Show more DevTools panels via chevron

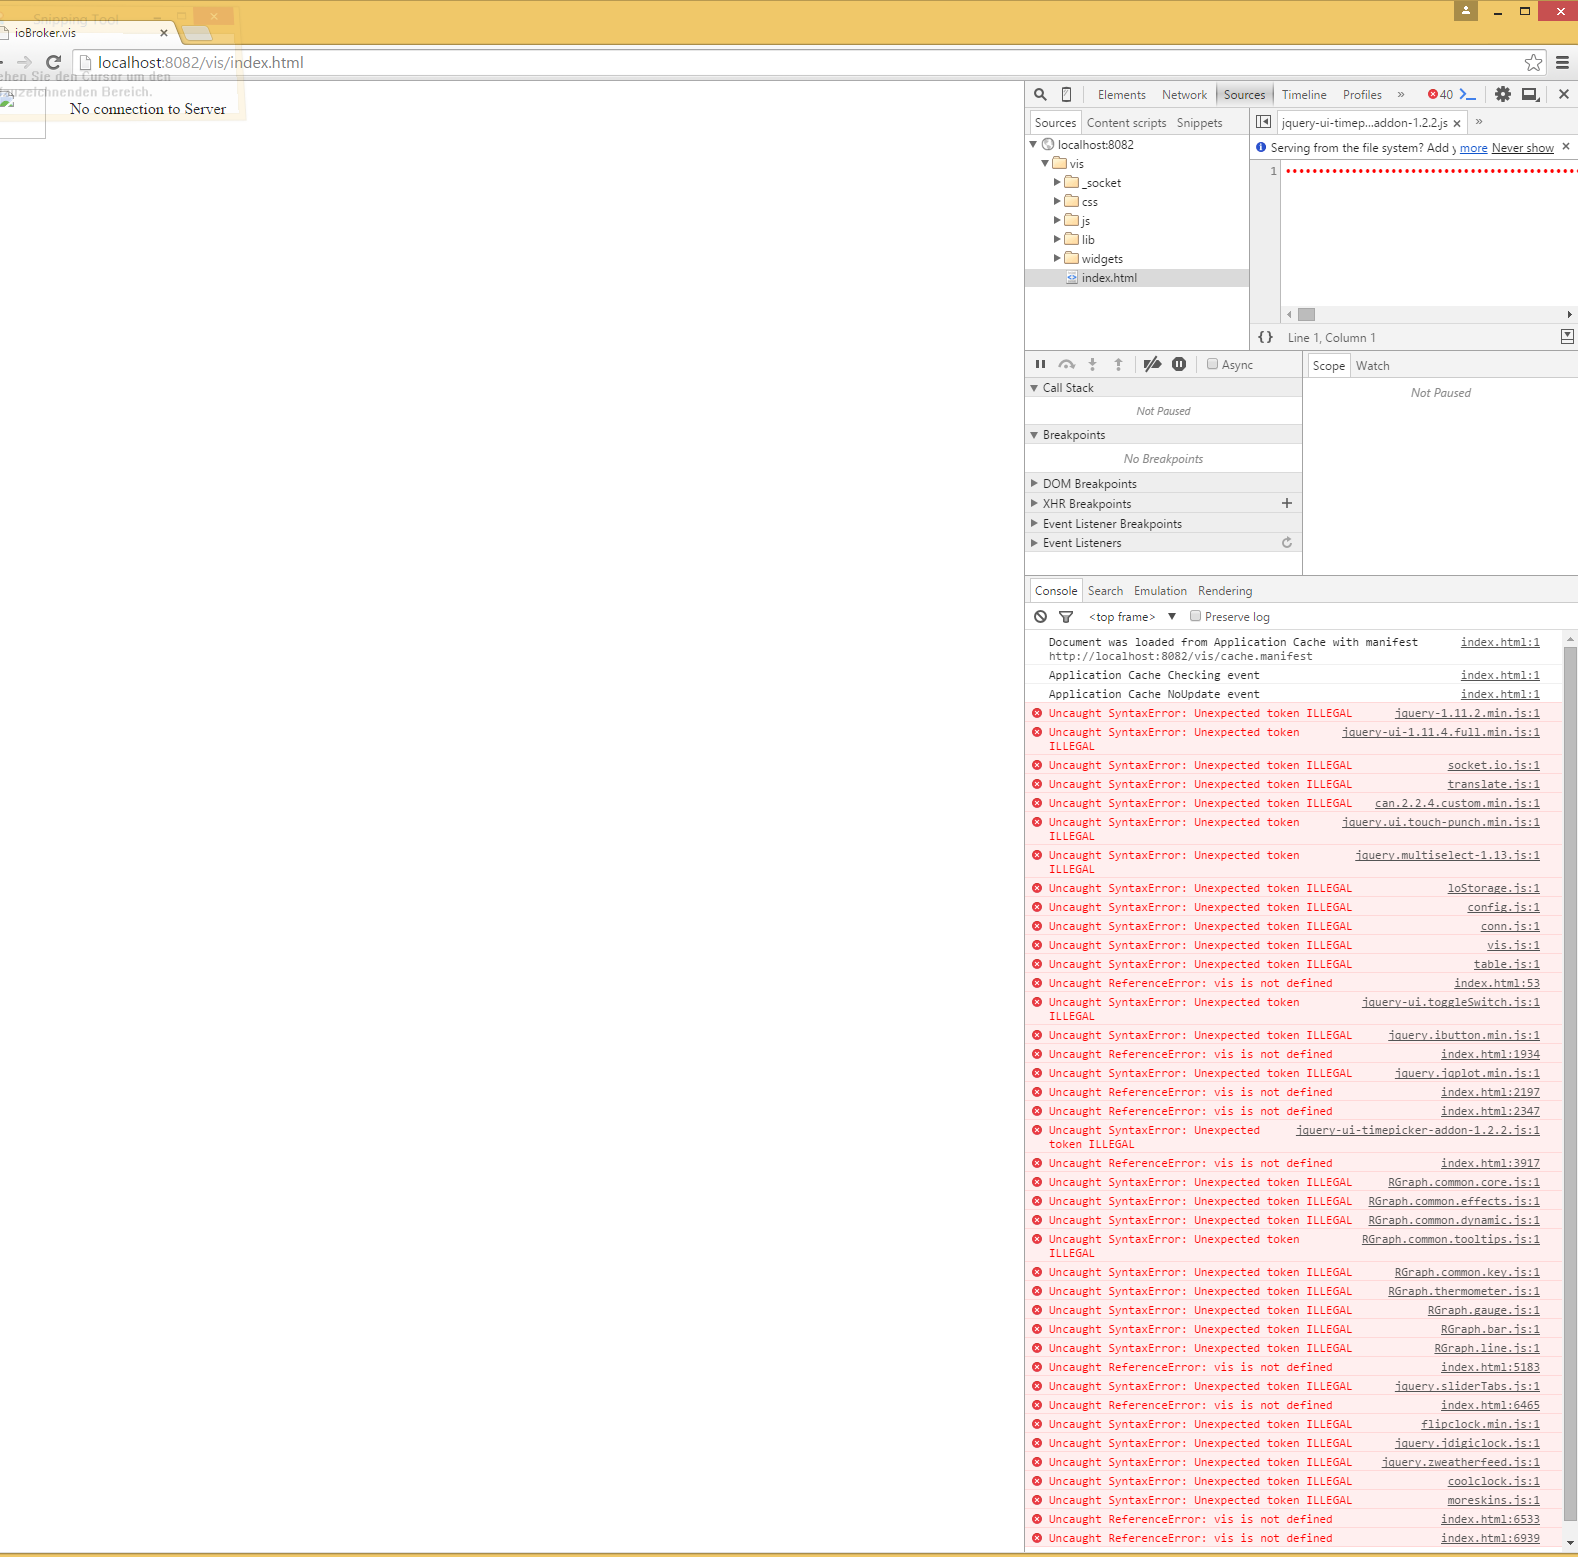(x=1401, y=94)
